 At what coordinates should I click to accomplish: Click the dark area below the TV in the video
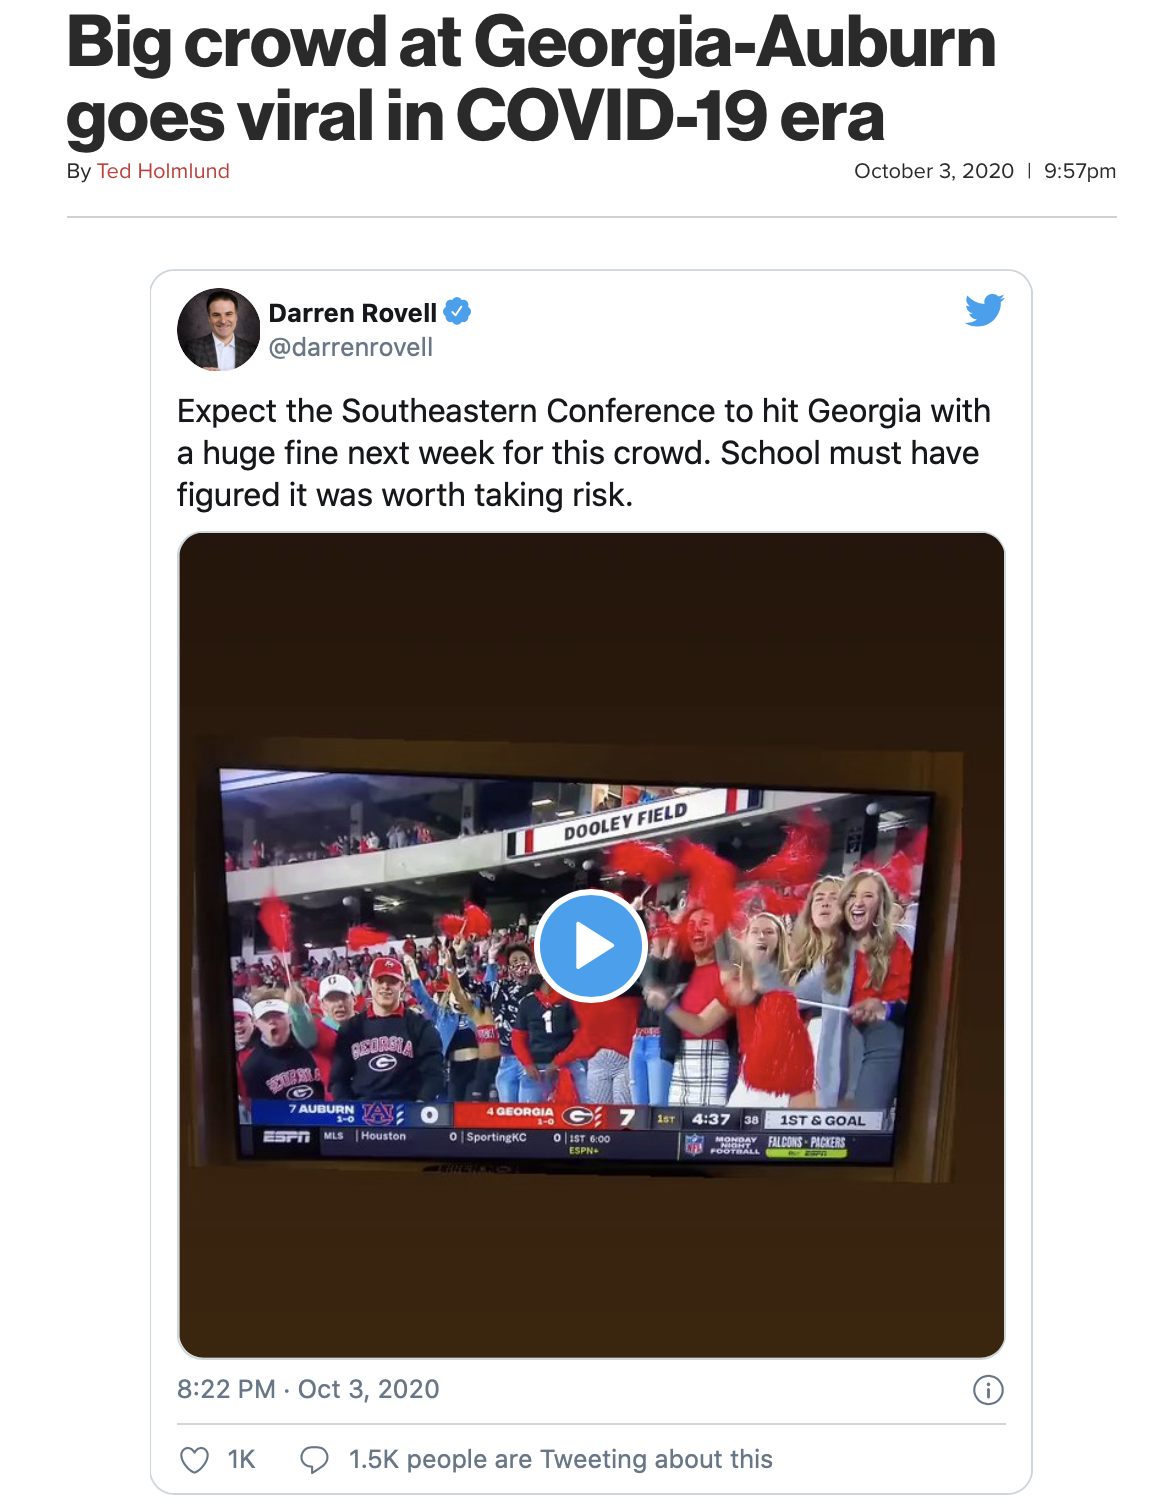(590, 1270)
